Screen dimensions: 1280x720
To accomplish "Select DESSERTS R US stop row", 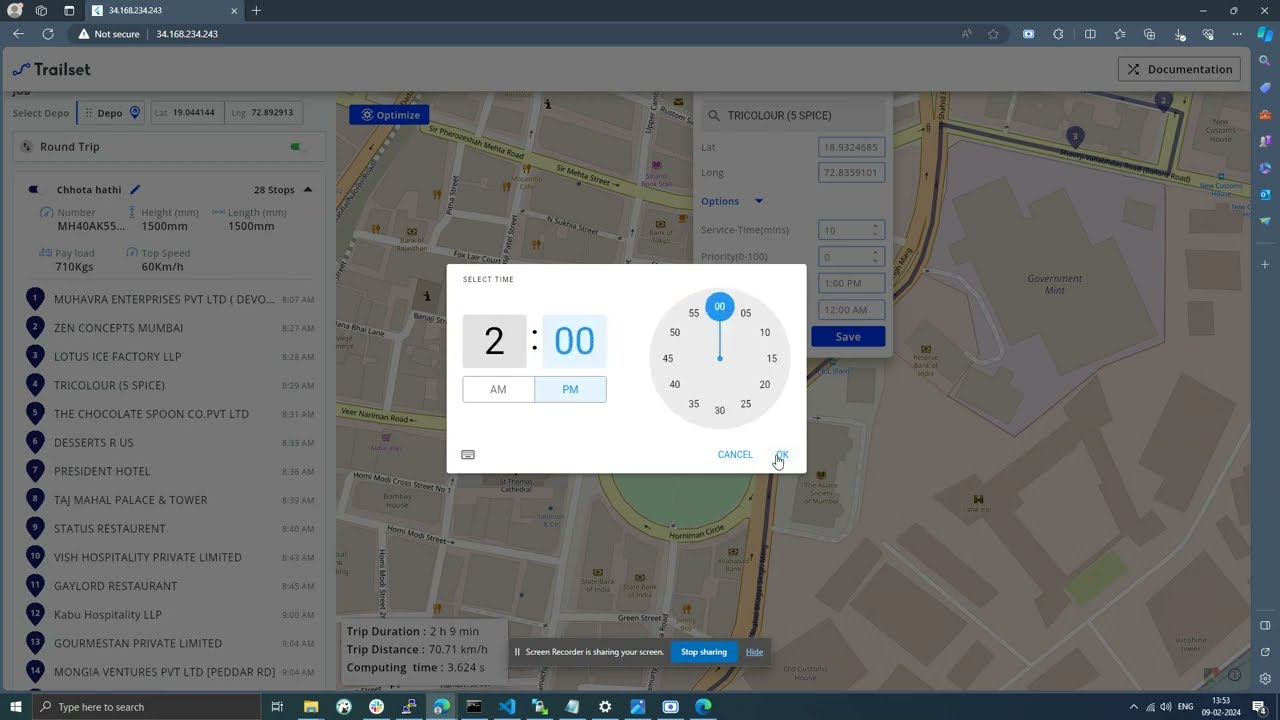I will point(170,442).
